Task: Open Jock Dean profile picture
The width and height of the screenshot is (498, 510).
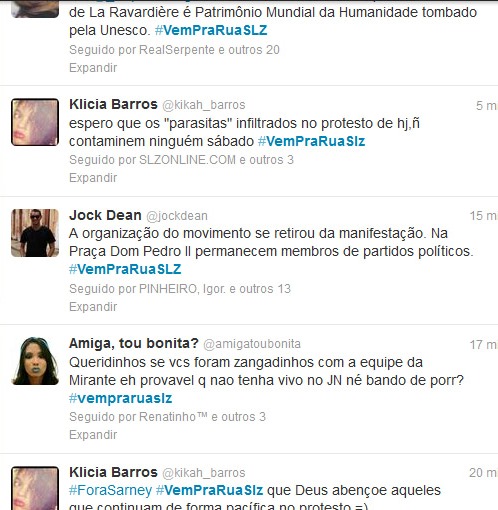Action: pyautogui.click(x=35, y=233)
